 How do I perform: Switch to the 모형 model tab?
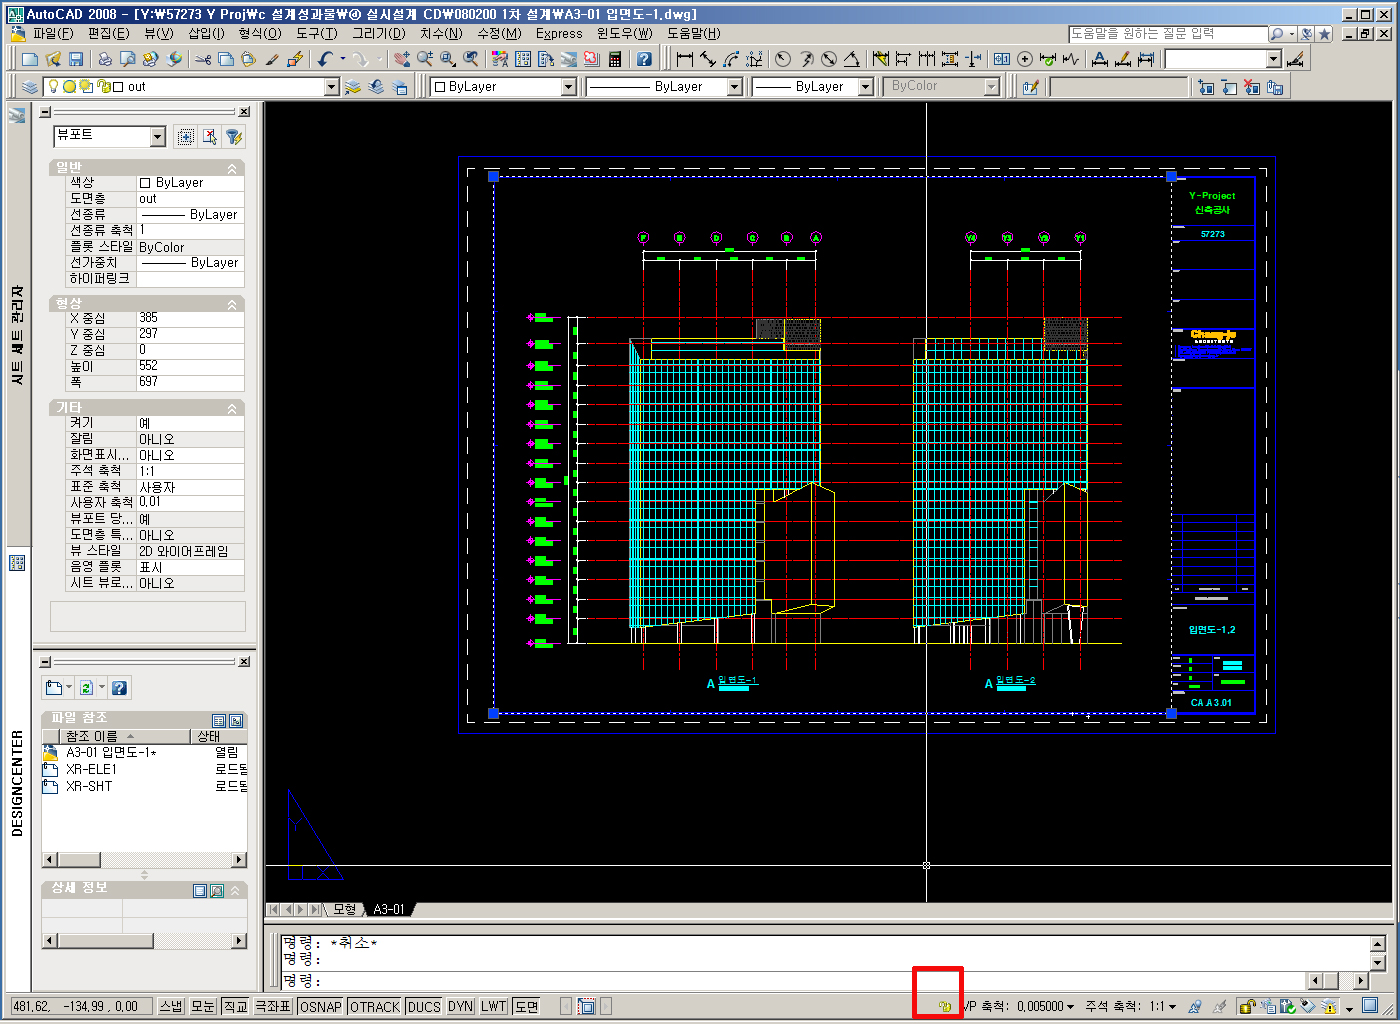[344, 909]
